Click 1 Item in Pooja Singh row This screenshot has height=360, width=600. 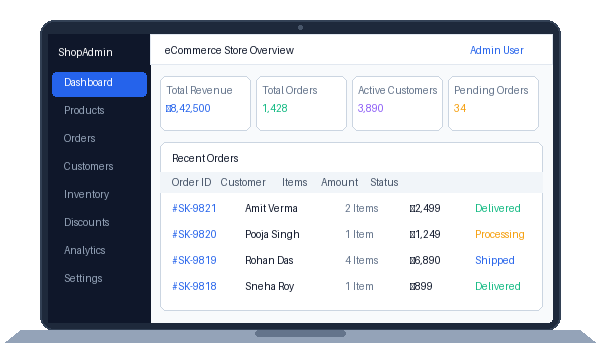359,234
